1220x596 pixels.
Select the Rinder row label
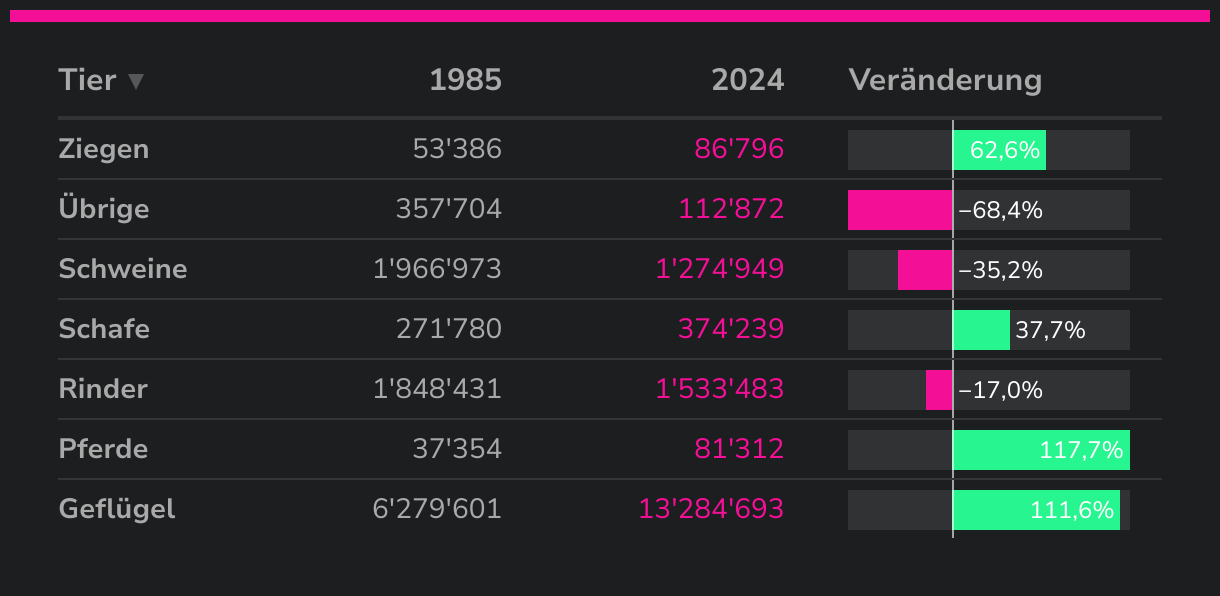coord(103,389)
